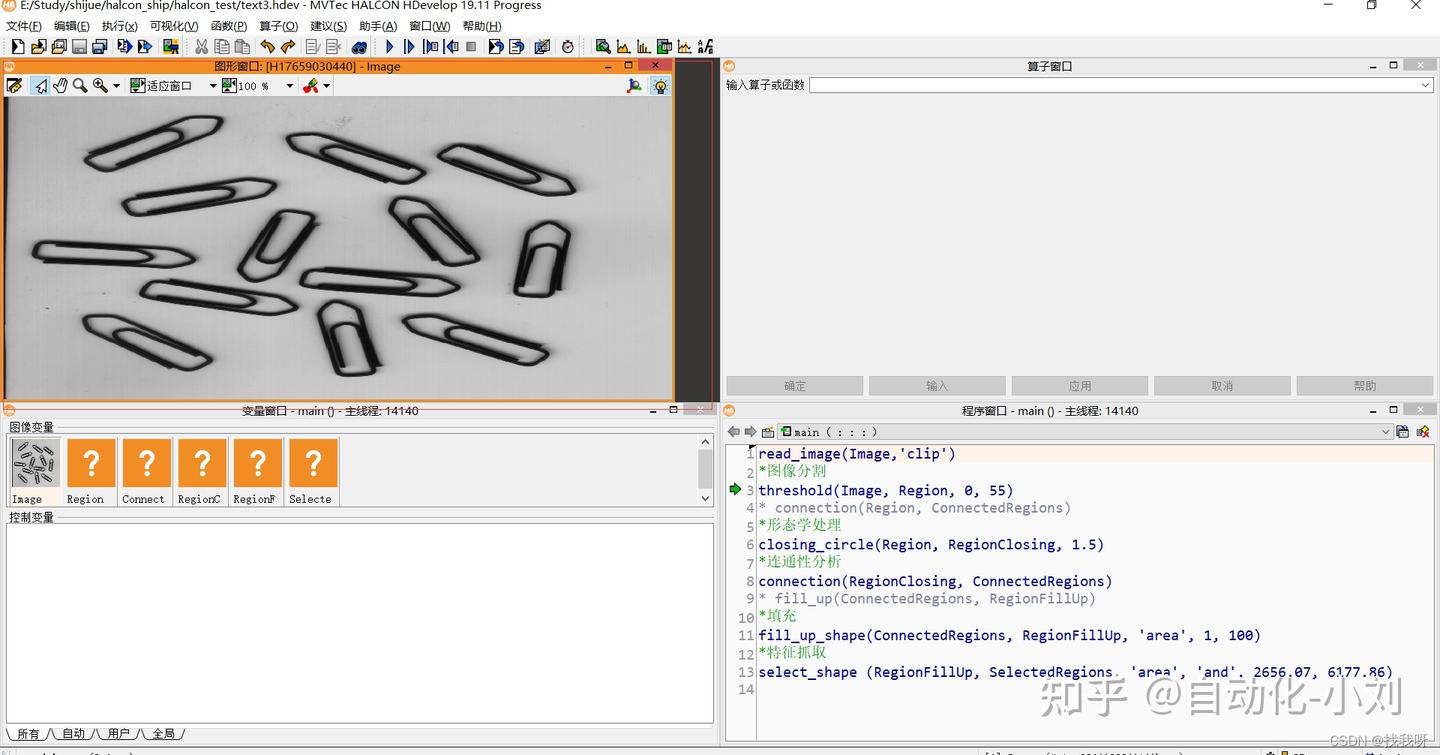The width and height of the screenshot is (1440, 755).
Task: Open the draw color brush dropdown
Action: pyautogui.click(x=326, y=86)
